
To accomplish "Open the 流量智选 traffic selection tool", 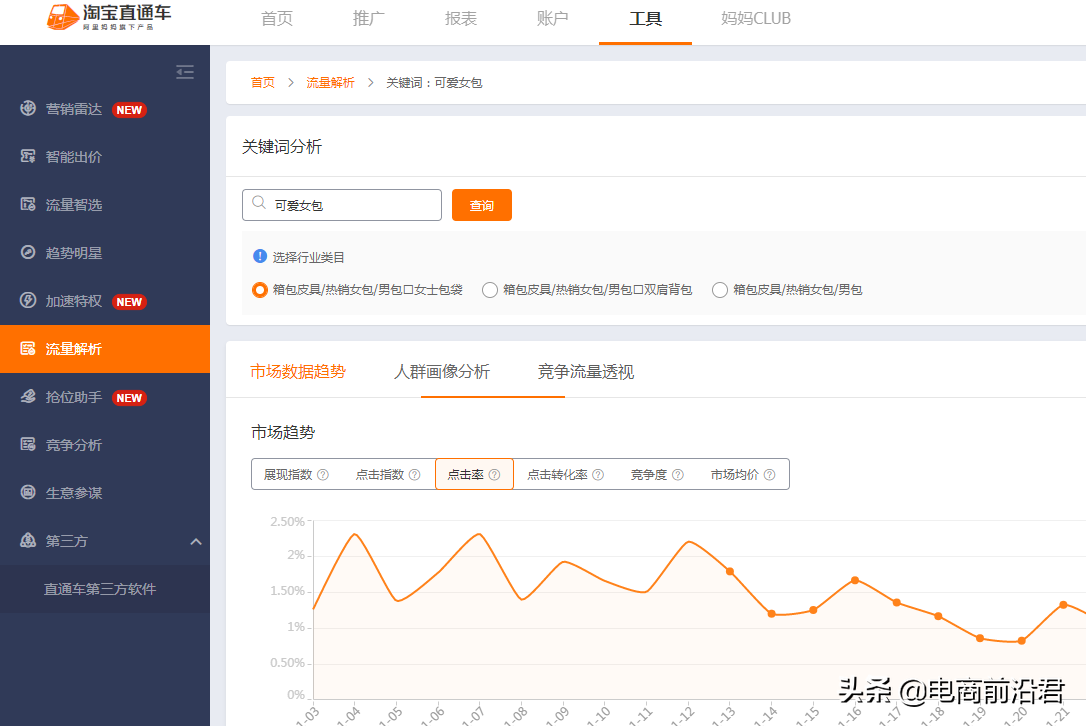I will tap(75, 204).
